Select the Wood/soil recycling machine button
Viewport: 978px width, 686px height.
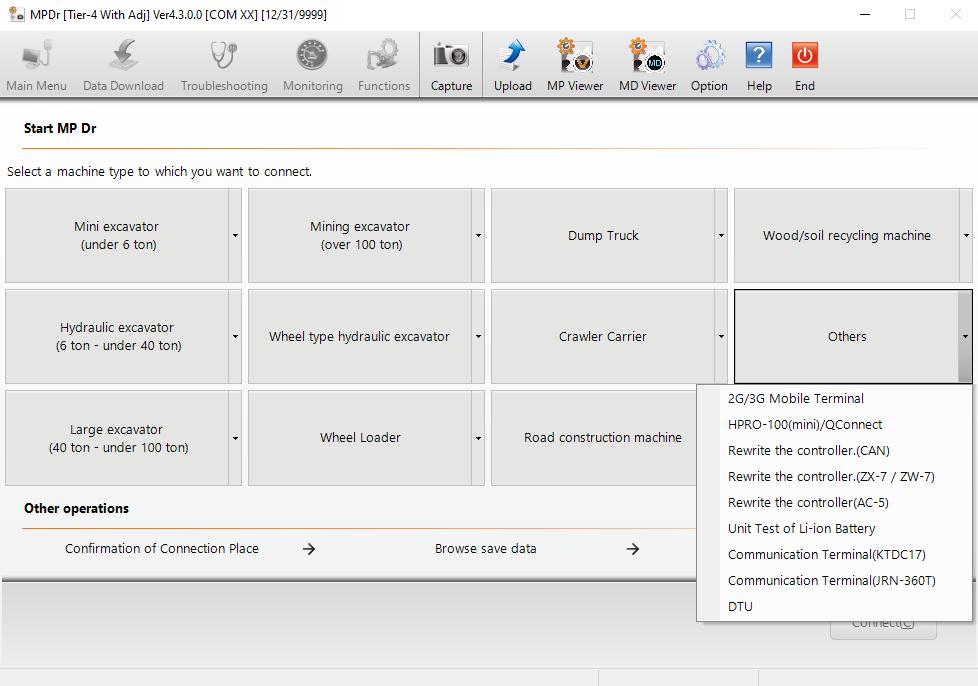(846, 236)
